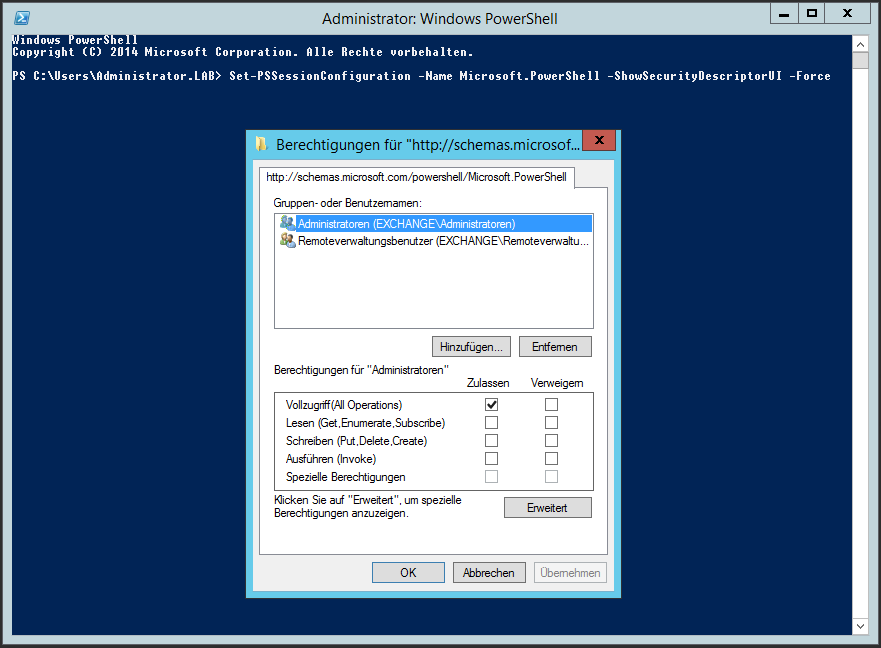This screenshot has width=881, height=648.
Task: Confirm the dialog with OK
Action: (x=408, y=573)
